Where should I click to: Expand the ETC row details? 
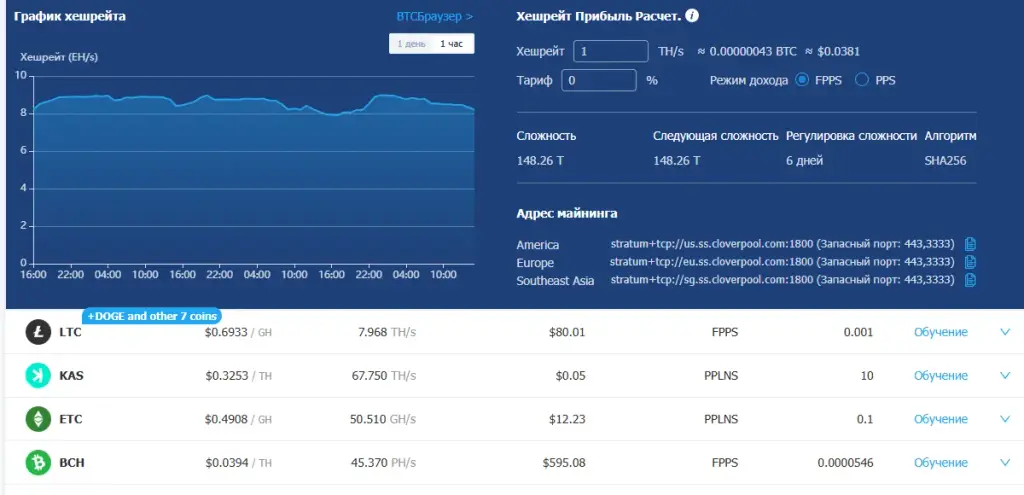pyautogui.click(x=1005, y=419)
